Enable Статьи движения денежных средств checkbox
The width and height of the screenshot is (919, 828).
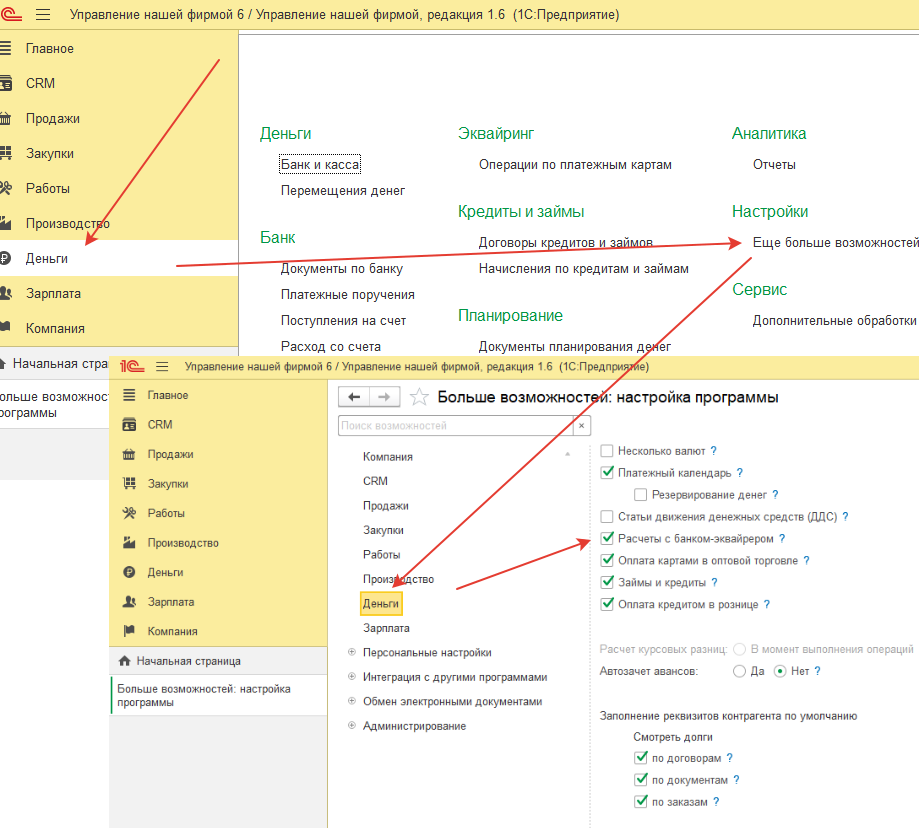[x=607, y=516]
